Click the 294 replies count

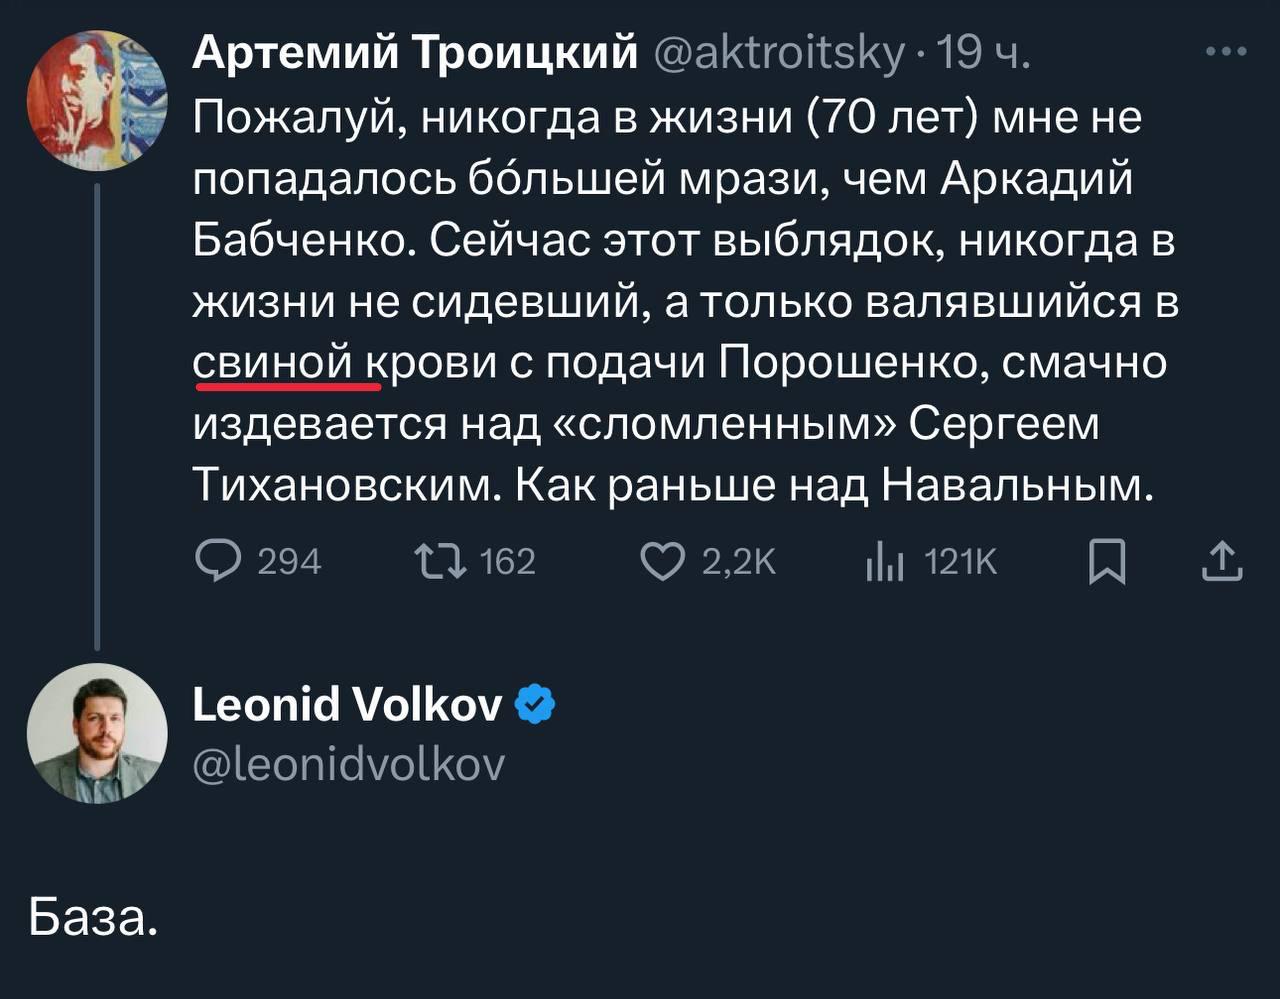pyautogui.click(x=290, y=562)
